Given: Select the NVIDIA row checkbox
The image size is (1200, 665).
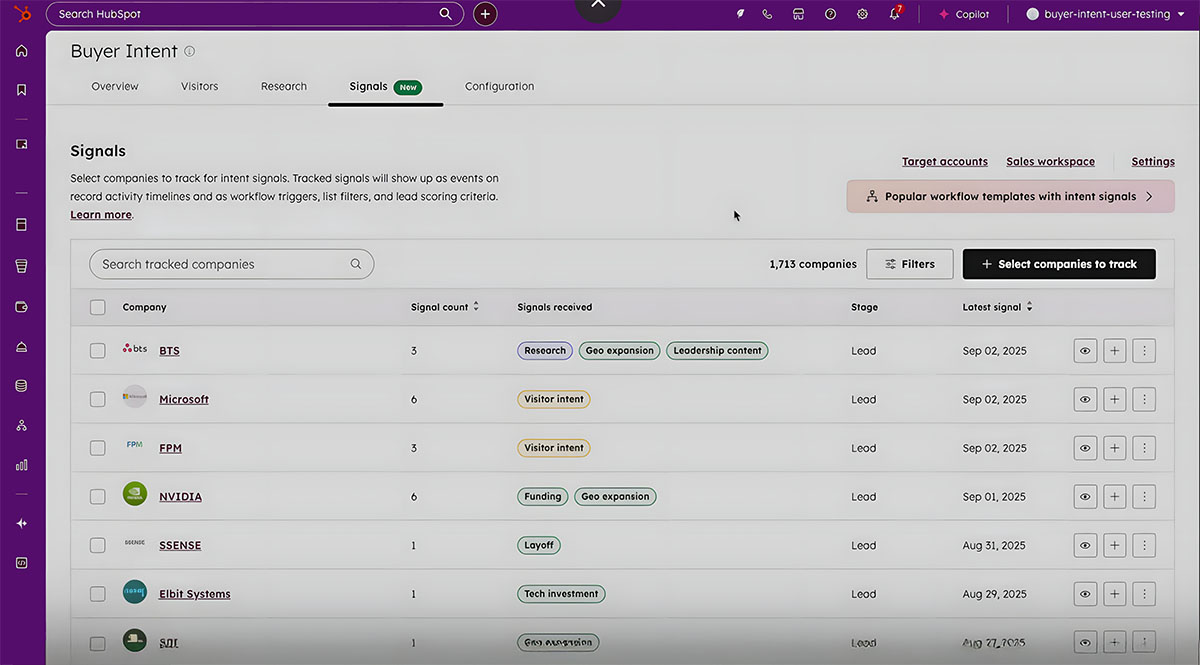Looking at the screenshot, I should [97, 496].
